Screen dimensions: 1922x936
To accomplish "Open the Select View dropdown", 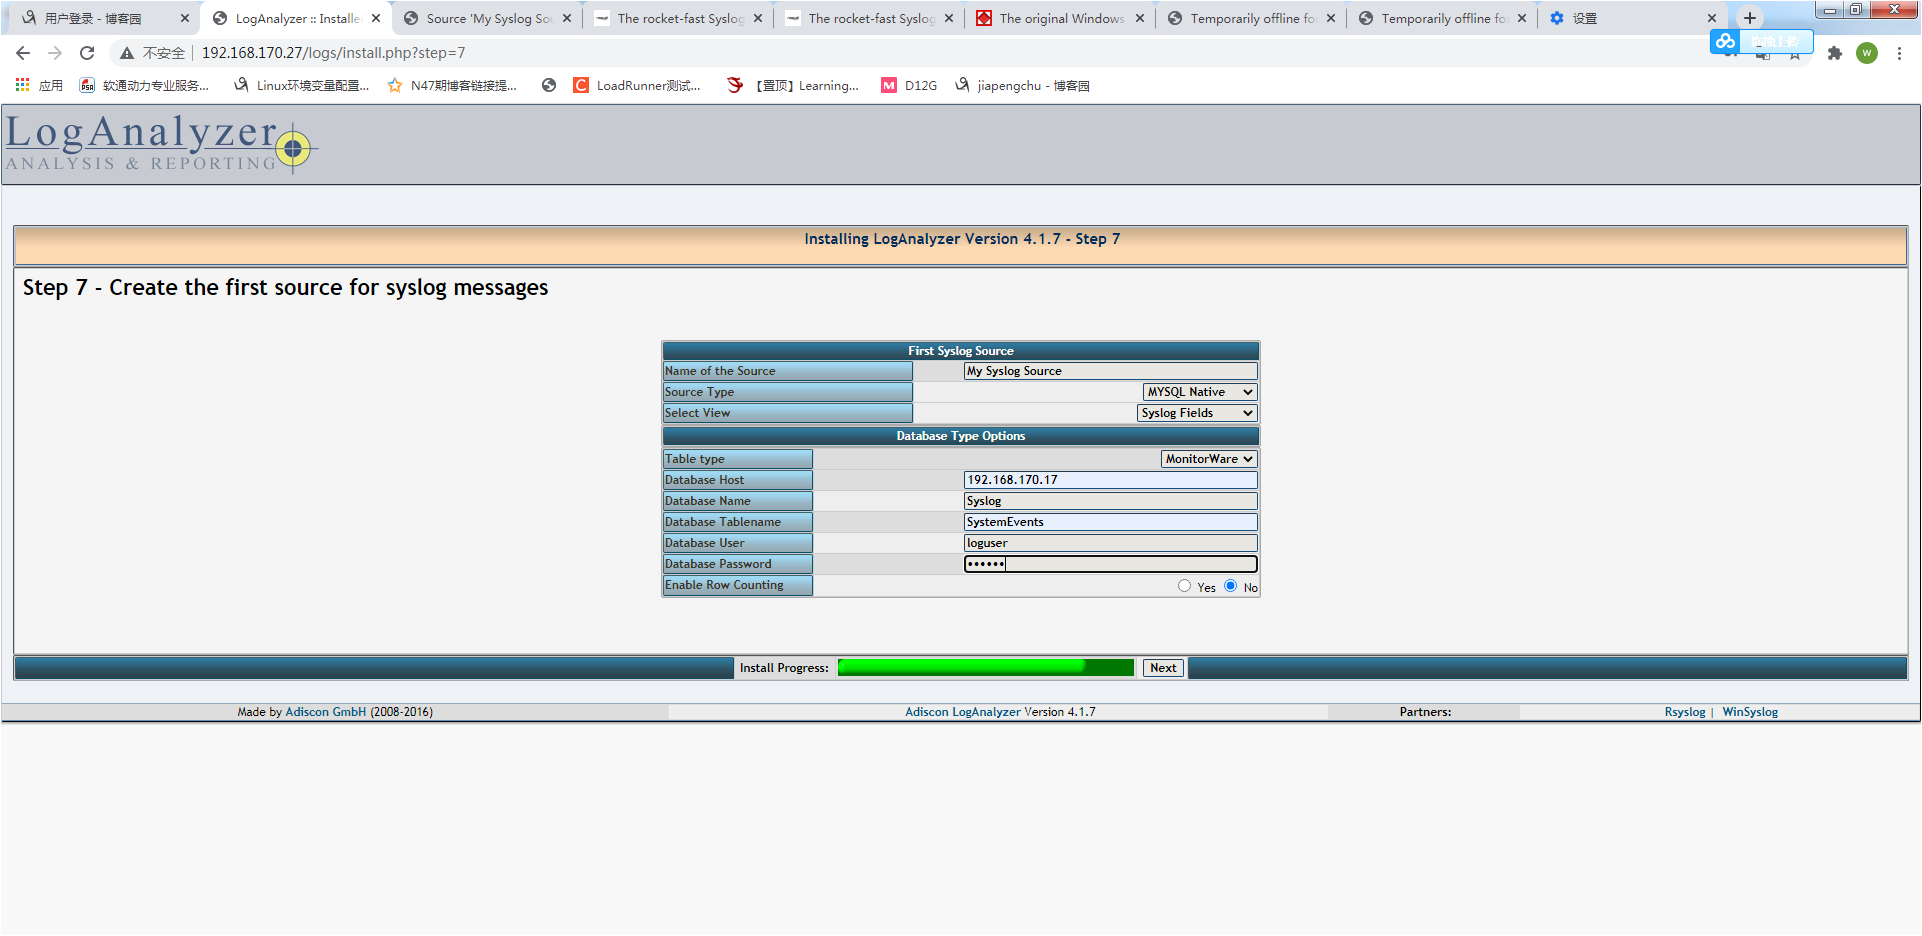I will coord(1197,413).
